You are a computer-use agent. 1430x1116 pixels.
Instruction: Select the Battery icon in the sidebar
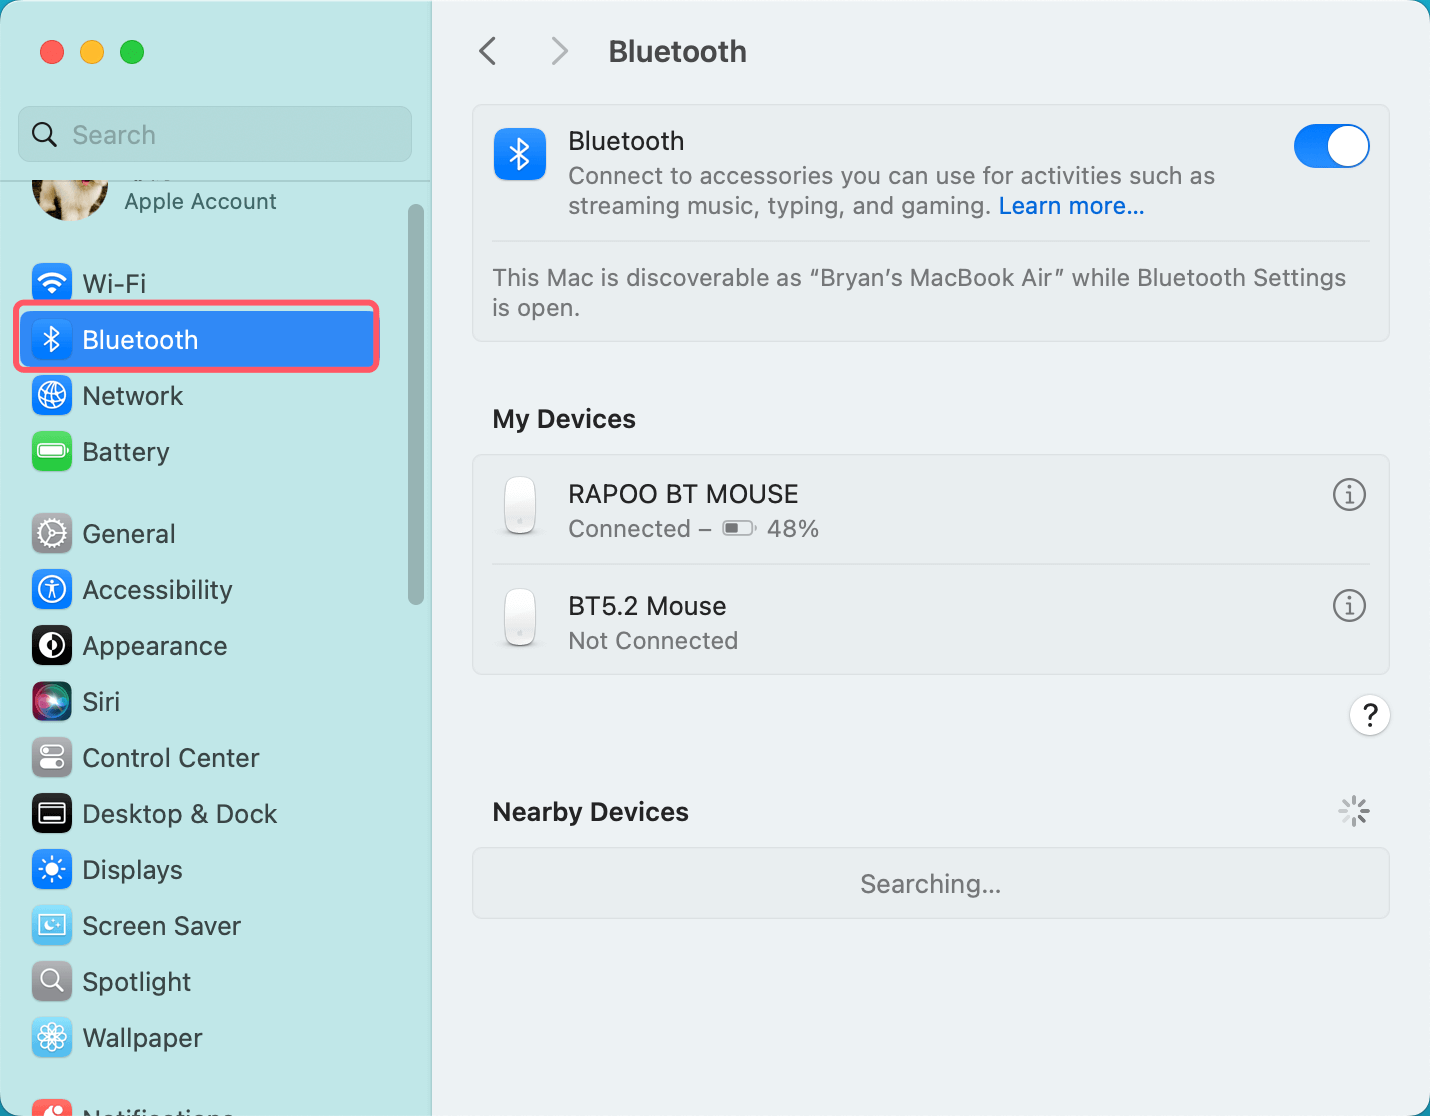(x=51, y=451)
